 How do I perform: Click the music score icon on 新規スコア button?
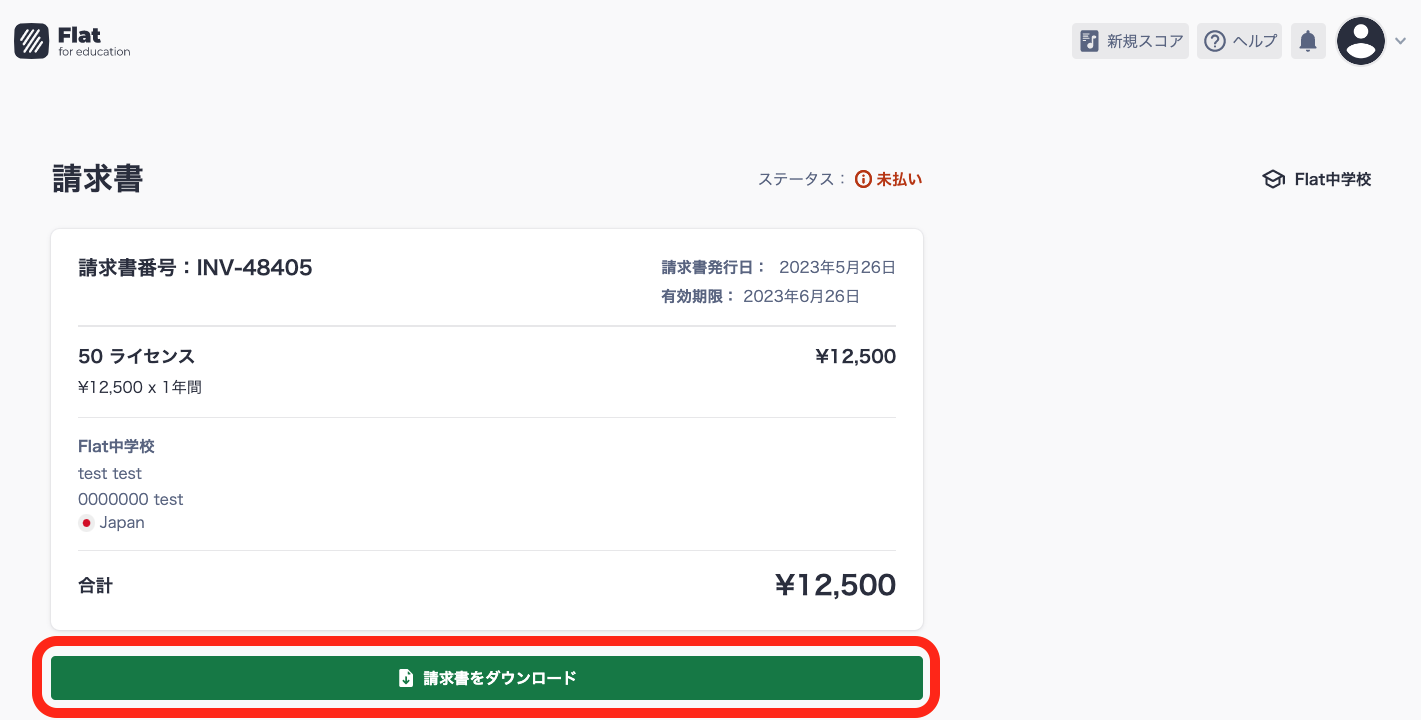pos(1089,40)
